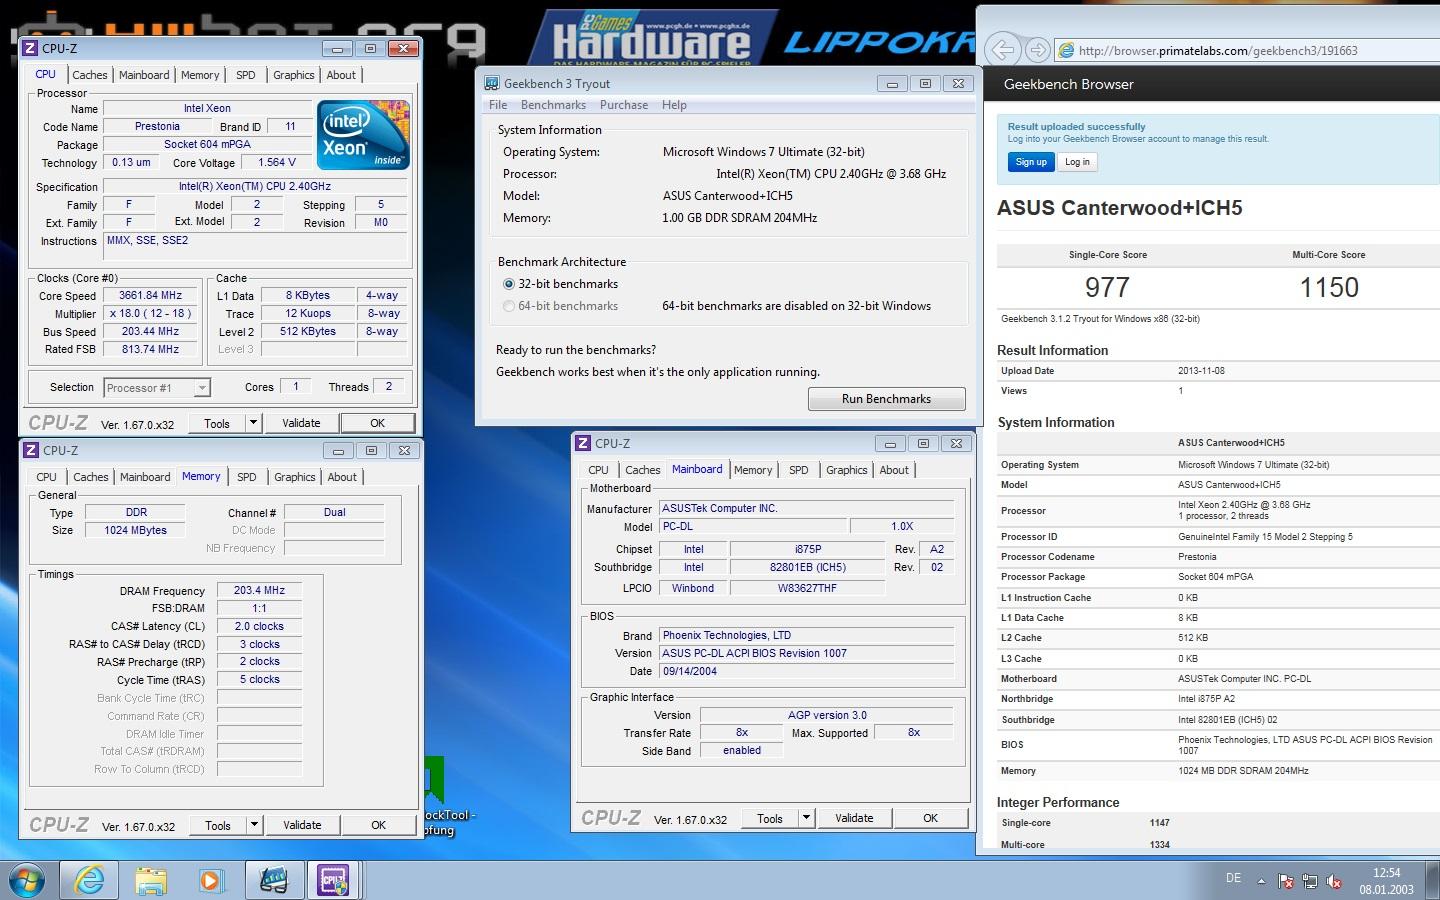Click Validate in the CPU tab window
The height and width of the screenshot is (900, 1440).
(301, 423)
